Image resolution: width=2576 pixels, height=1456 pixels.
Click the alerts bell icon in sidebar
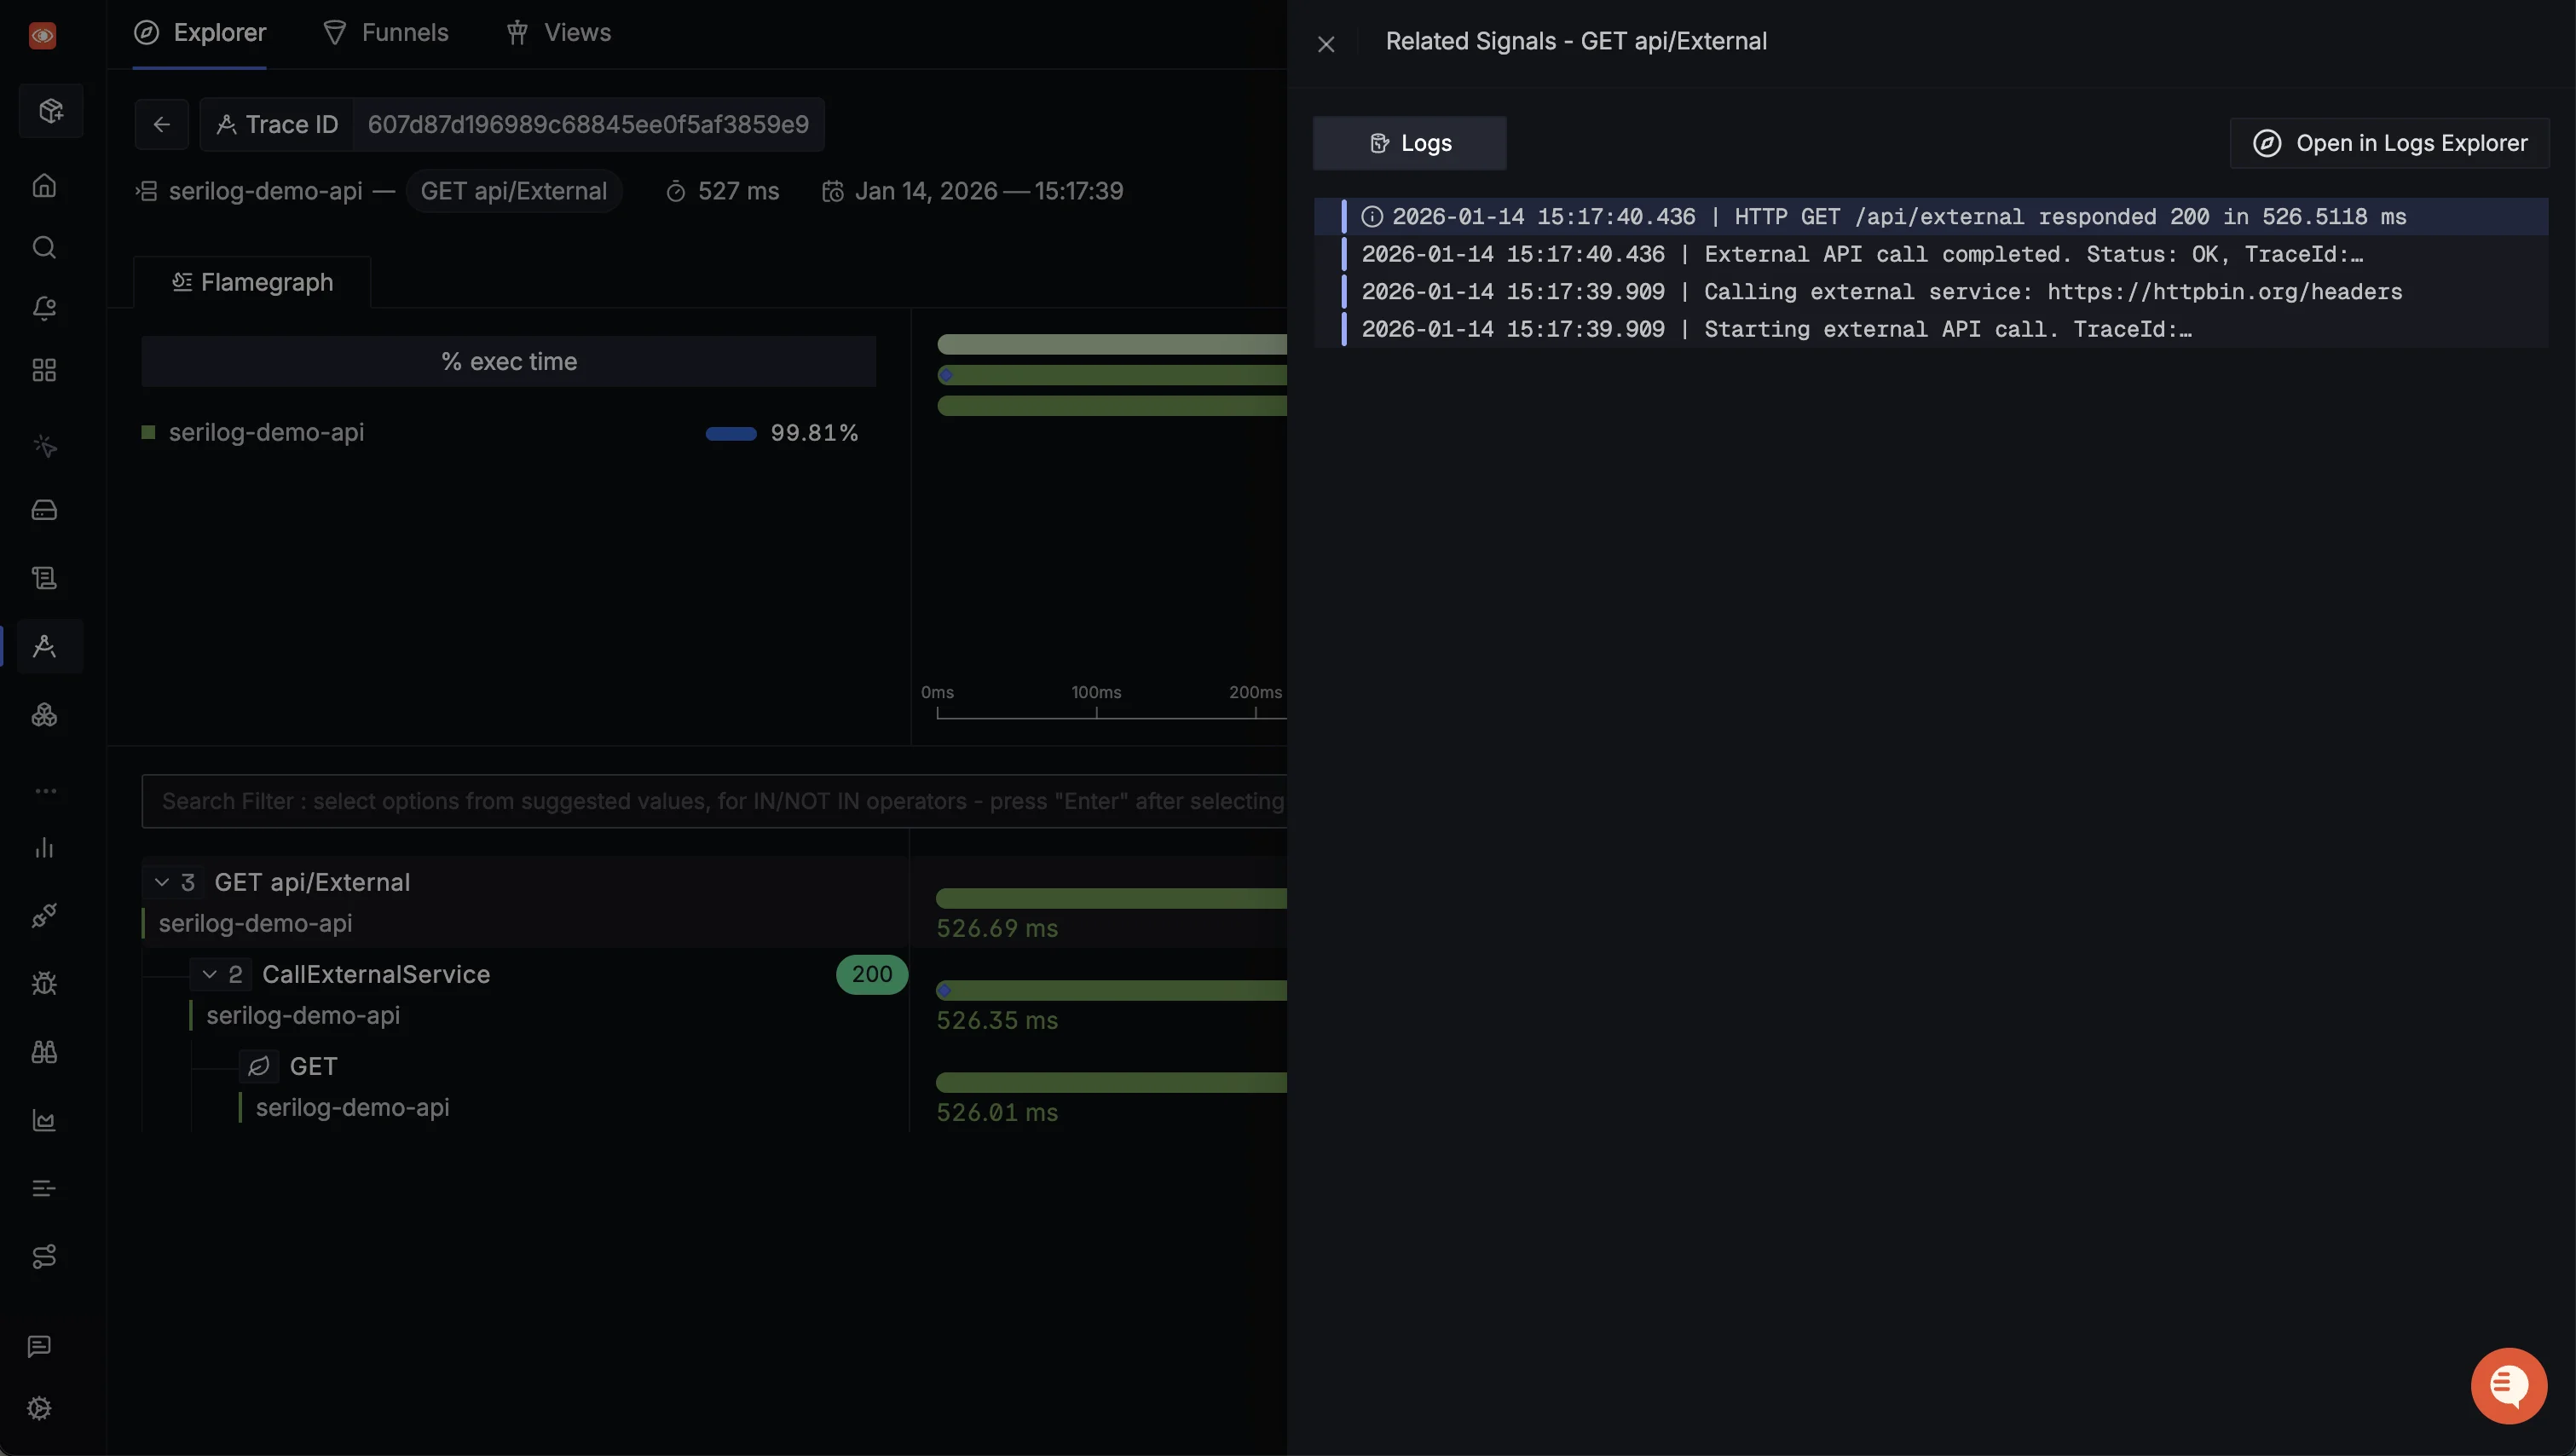(44, 309)
